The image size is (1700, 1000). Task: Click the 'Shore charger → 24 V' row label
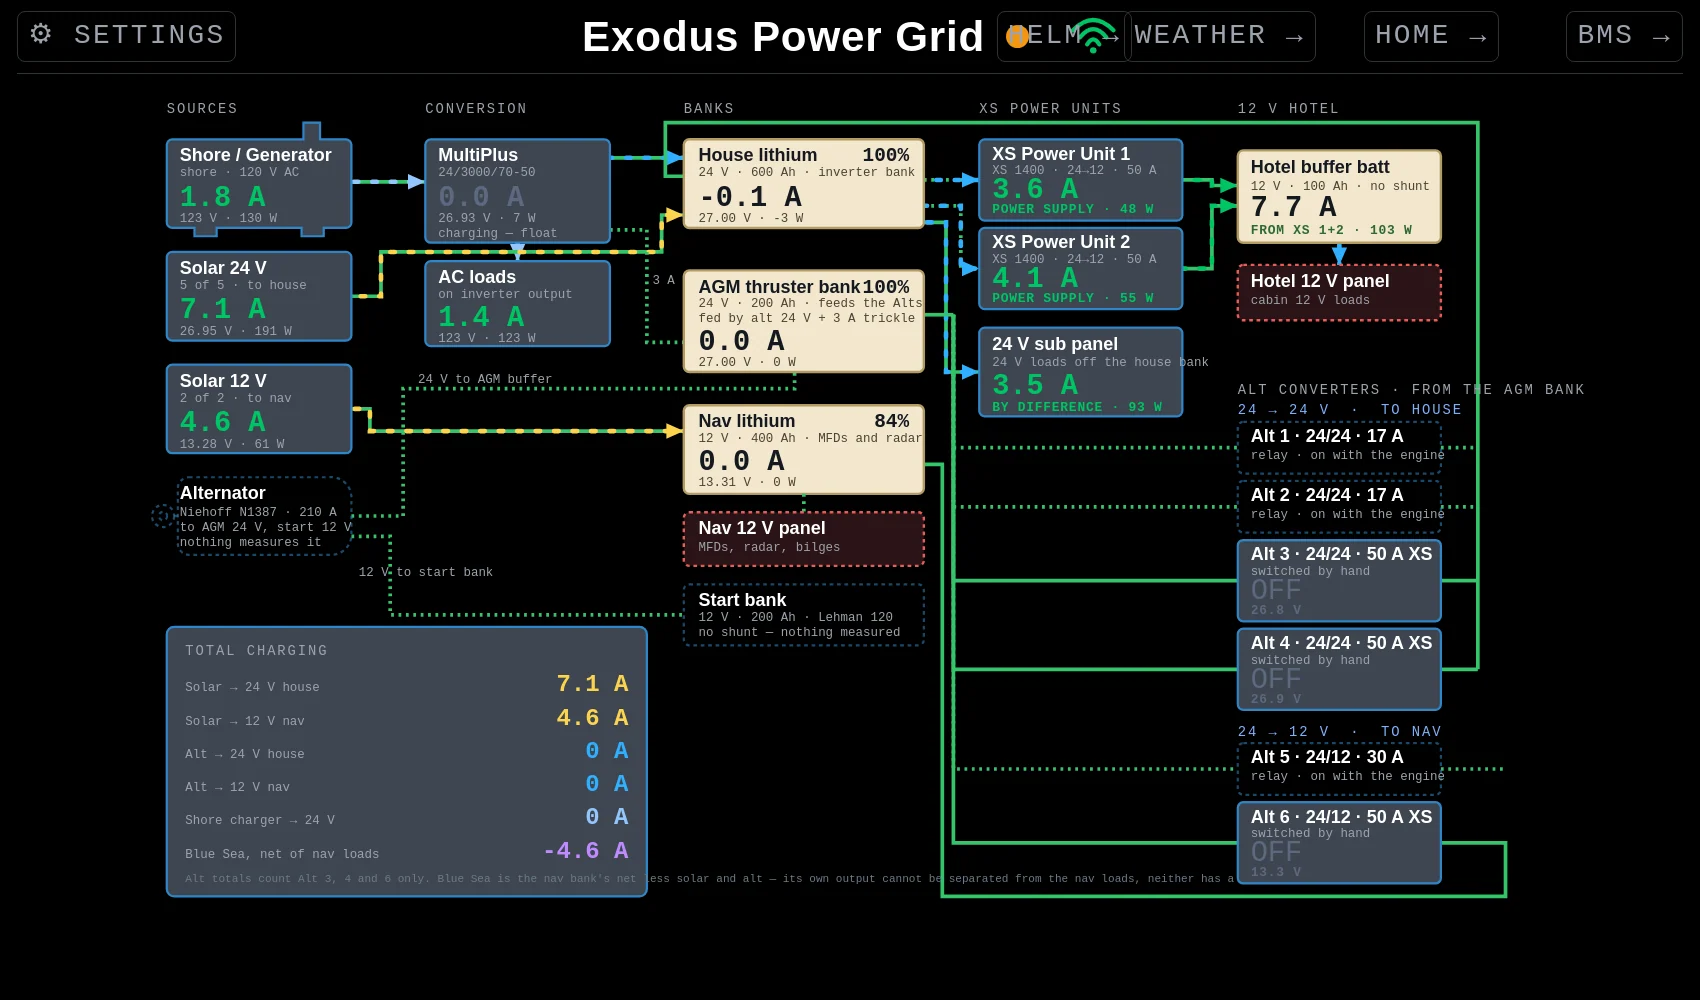260,820
